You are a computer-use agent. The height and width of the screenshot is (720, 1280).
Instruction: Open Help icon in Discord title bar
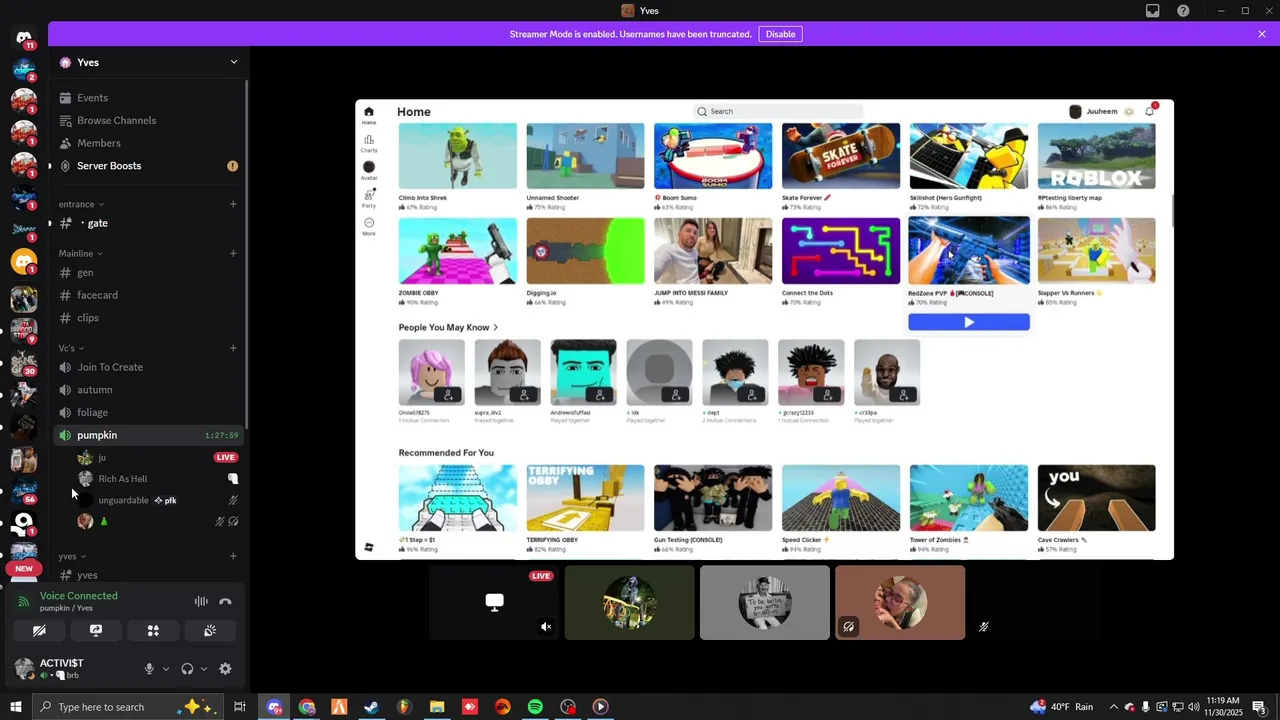(x=1183, y=11)
